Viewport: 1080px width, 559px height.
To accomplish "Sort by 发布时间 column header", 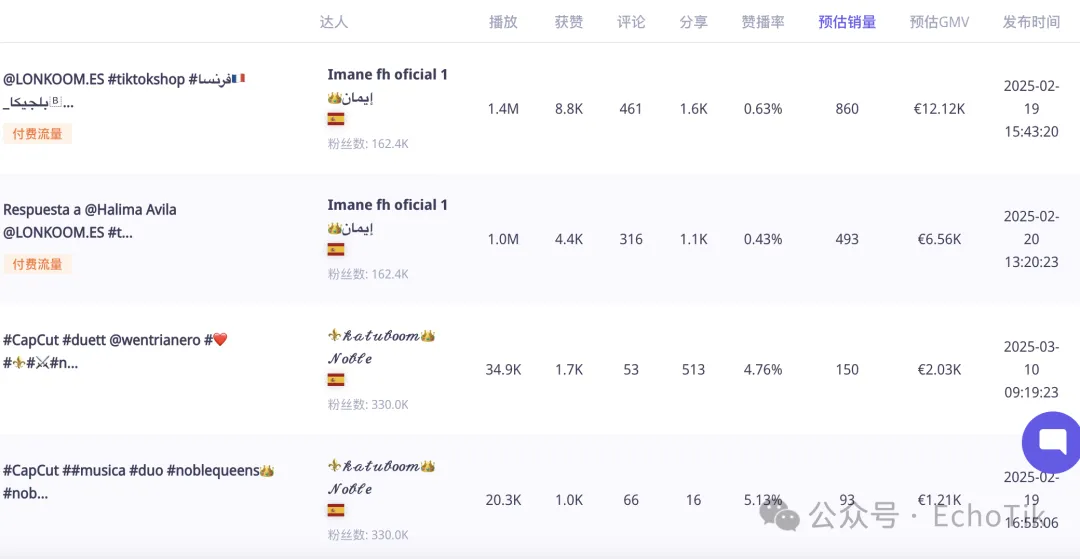I will (1031, 22).
